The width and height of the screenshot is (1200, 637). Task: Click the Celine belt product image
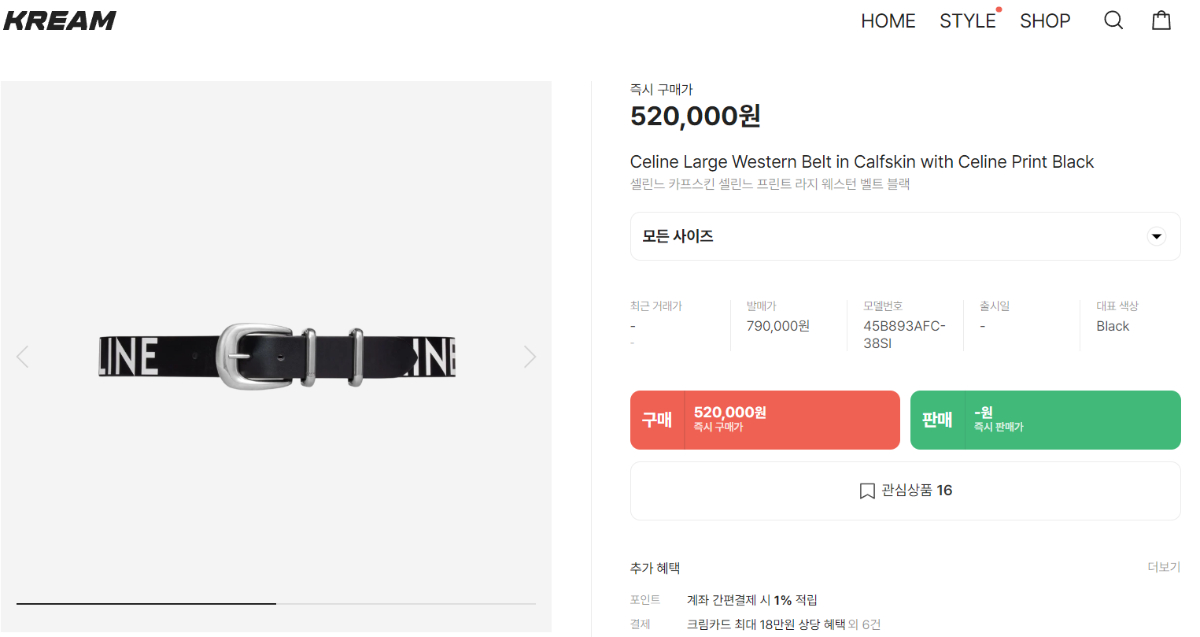276,356
